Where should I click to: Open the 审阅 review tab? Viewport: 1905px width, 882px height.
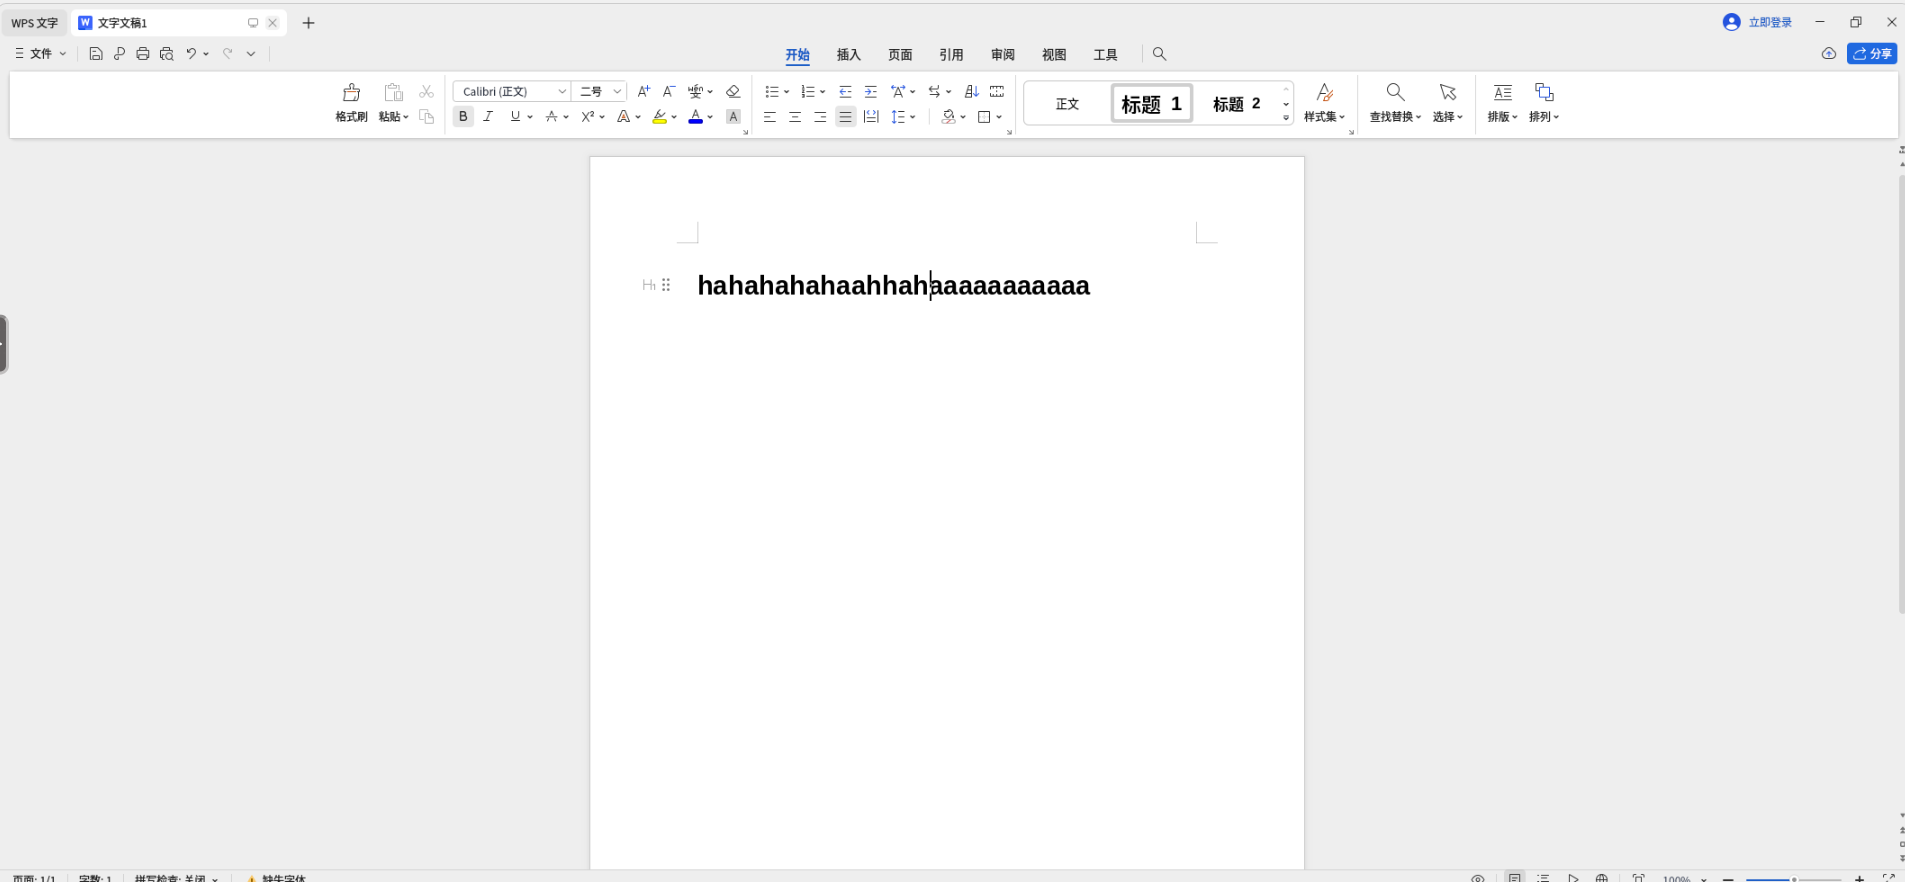(x=1002, y=55)
